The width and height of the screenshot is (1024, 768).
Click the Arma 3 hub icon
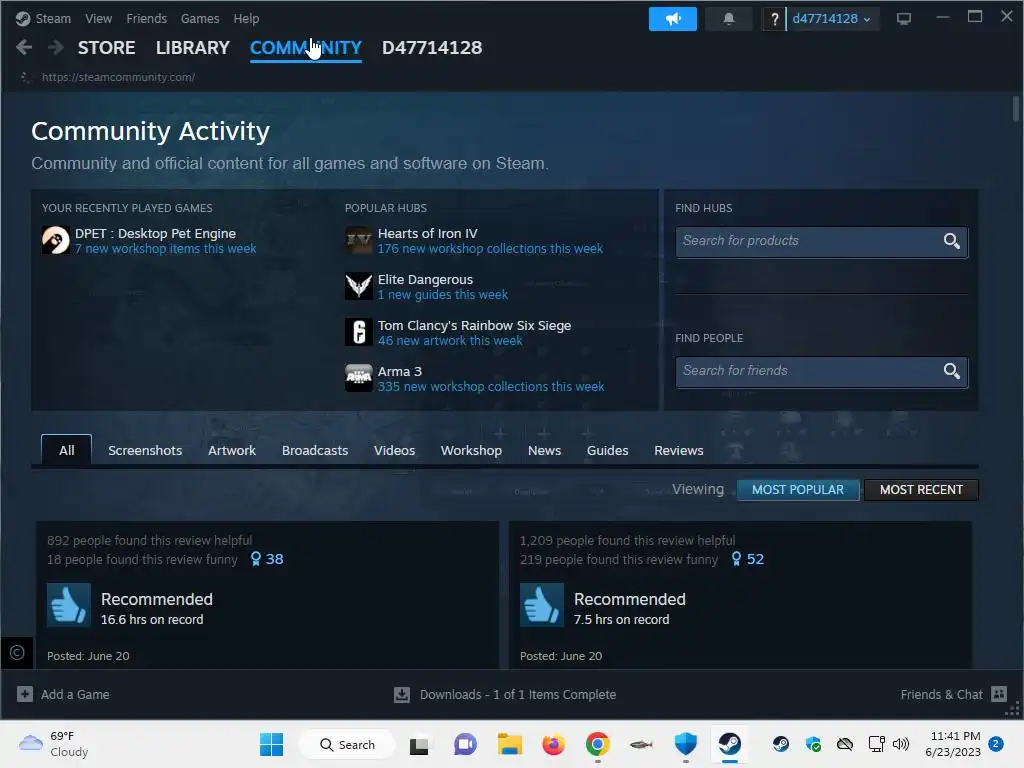click(359, 378)
